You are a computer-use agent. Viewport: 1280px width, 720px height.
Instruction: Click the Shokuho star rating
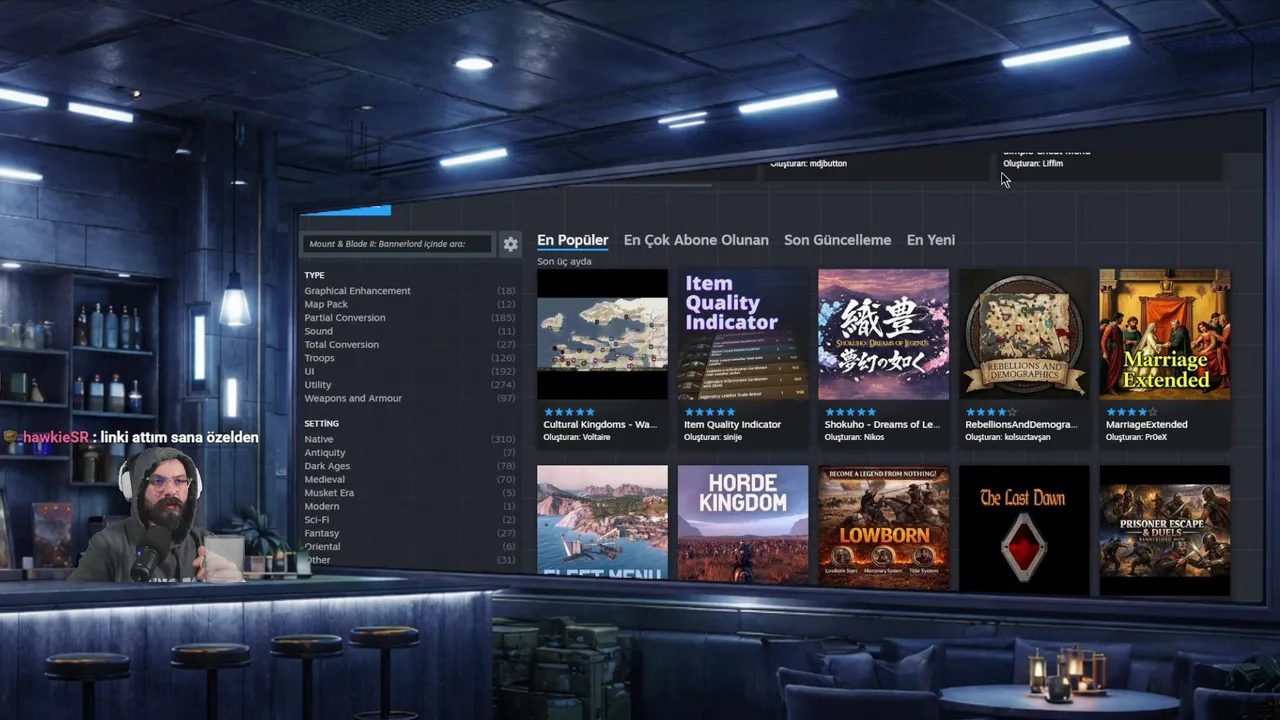point(850,412)
